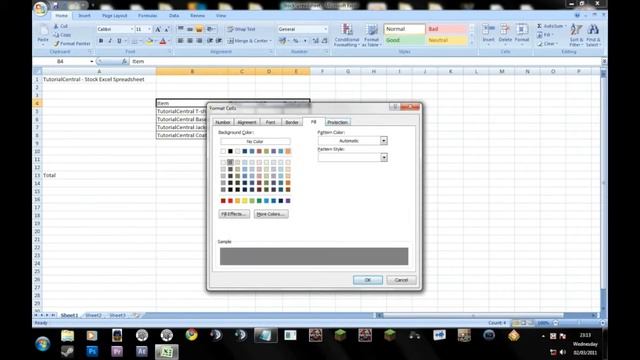Toggle Align Text Right
This screenshot has width=640, height=360.
(x=199, y=41)
